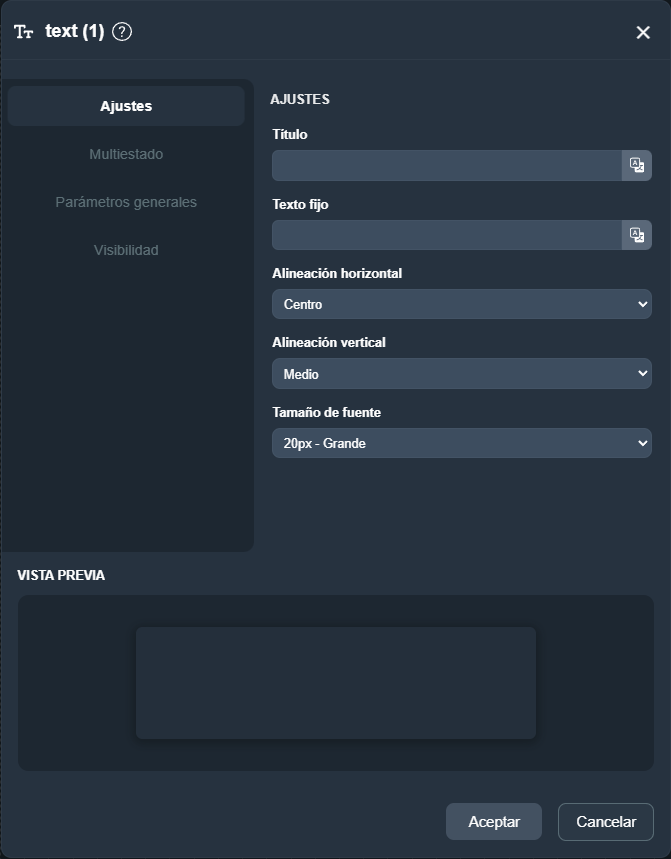Close the text (1) dialog with X
671x859 pixels.
643,33
